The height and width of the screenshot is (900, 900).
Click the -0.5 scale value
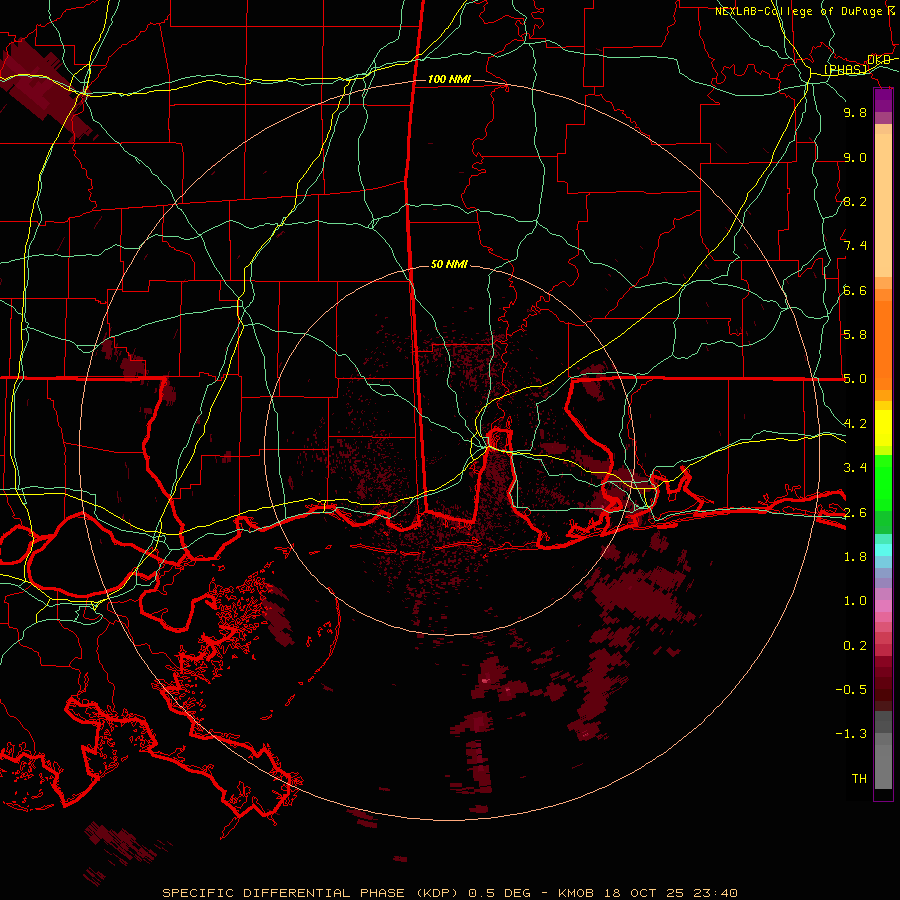[851, 690]
